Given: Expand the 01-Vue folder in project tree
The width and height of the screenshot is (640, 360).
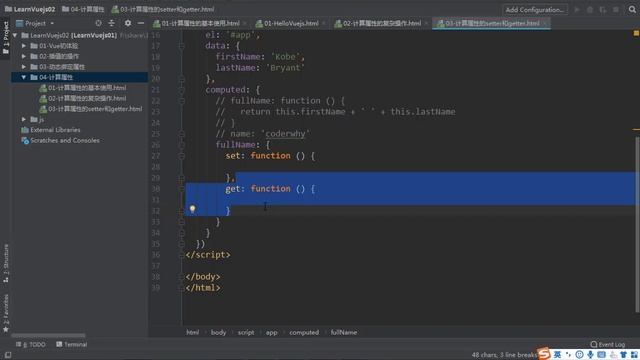Looking at the screenshot, I should point(24,46).
